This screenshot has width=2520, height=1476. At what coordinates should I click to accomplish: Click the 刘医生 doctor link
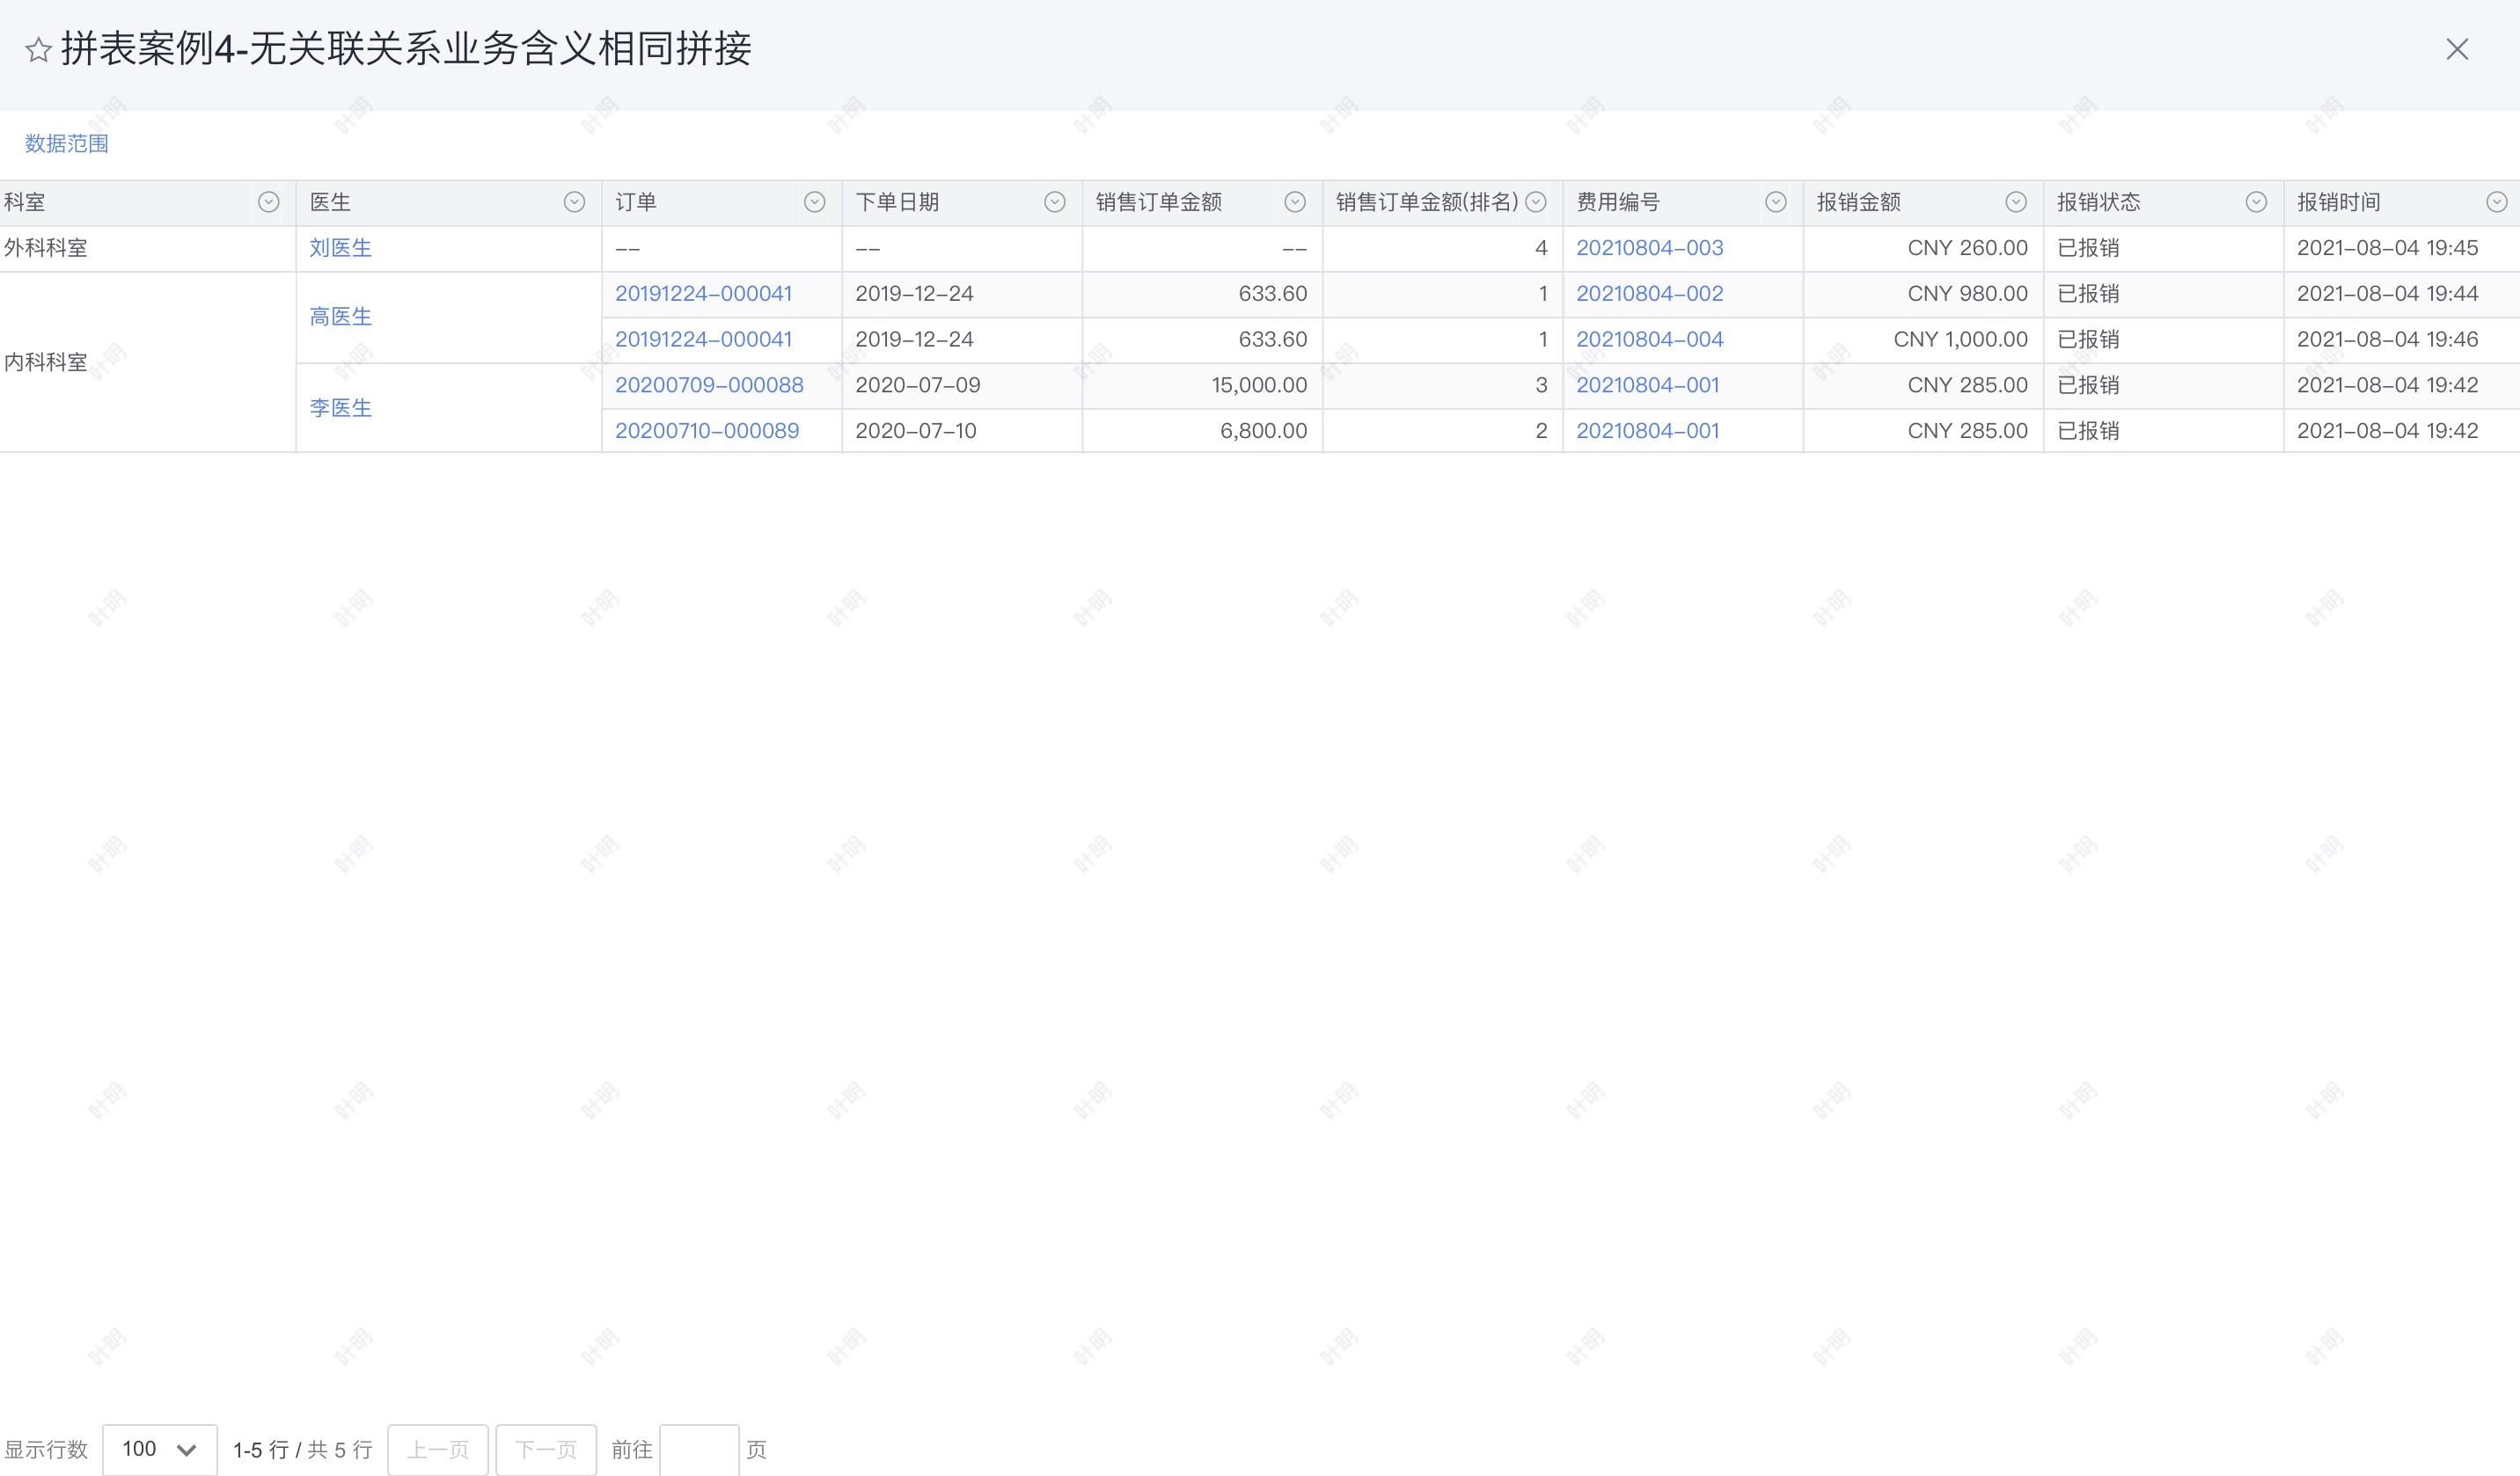coord(340,248)
